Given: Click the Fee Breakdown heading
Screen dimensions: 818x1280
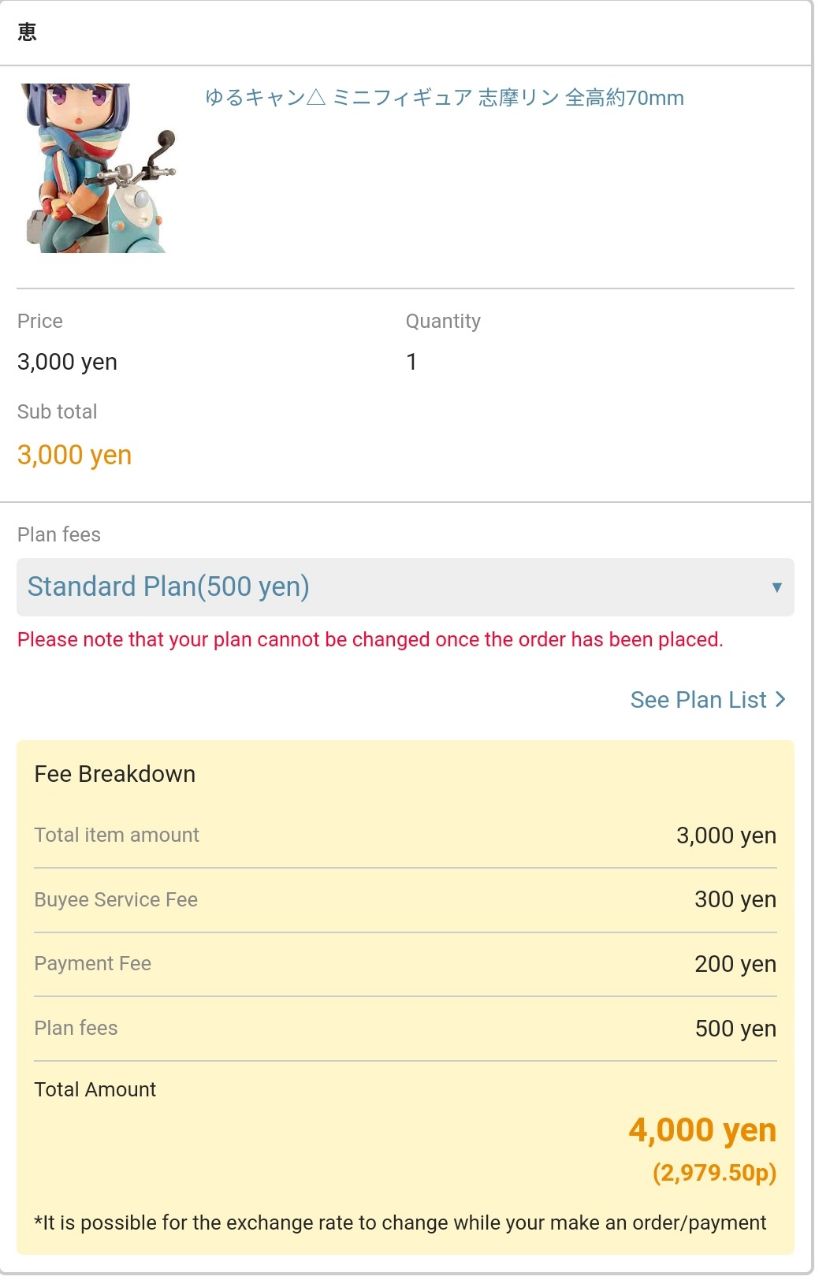Looking at the screenshot, I should click(115, 774).
